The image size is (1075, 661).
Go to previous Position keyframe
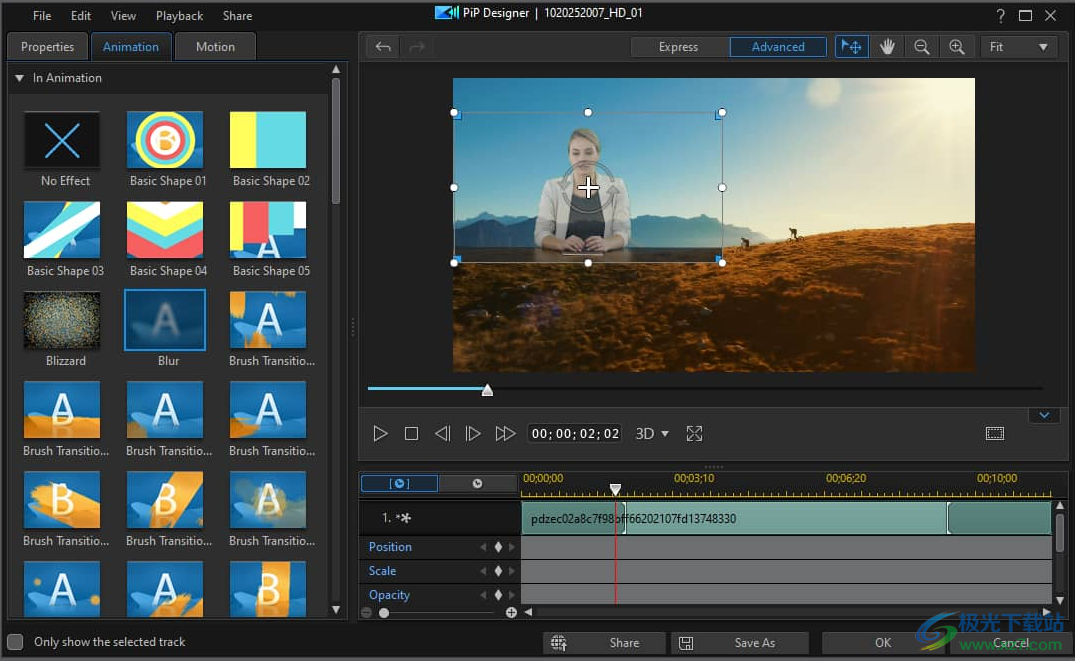tap(483, 546)
